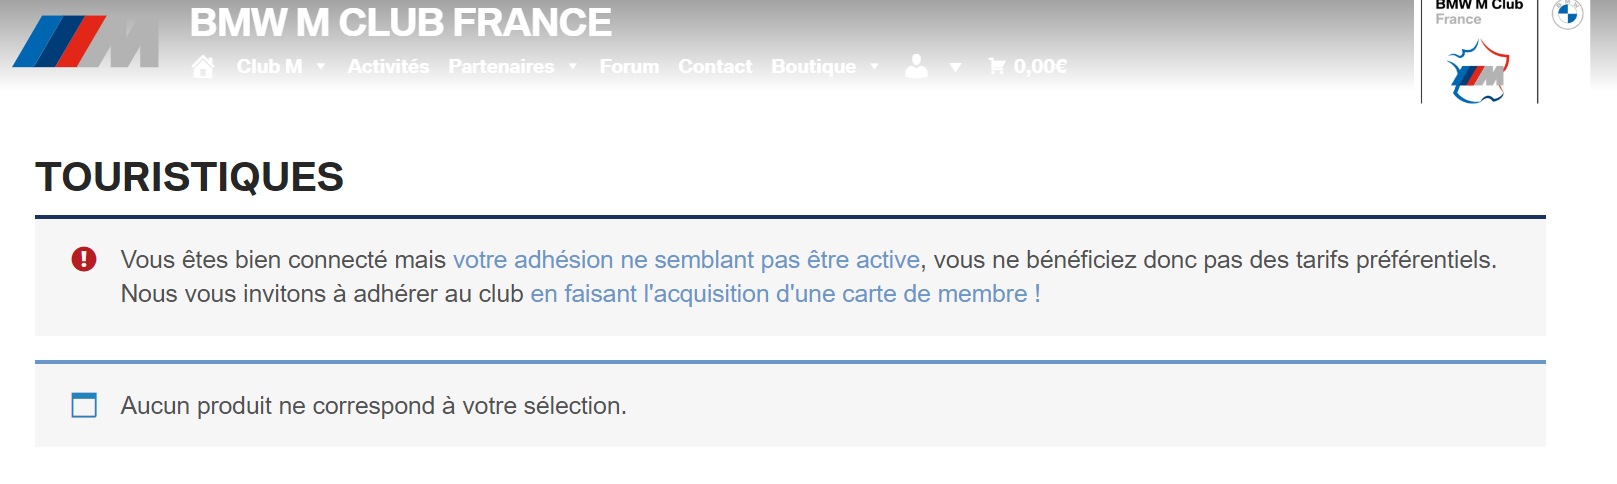Viewport: 1617px width, 484px height.
Task: Open the Club M menu
Action: pos(269,66)
